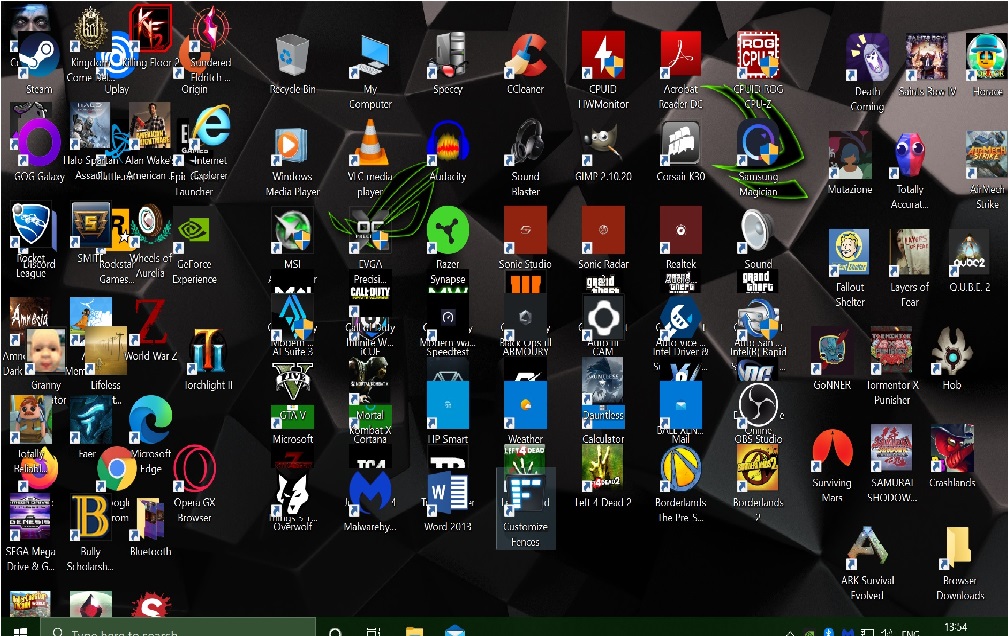Screen dimensions: 1008x636
Task: Select the Death Coming game icon
Action: (867, 57)
